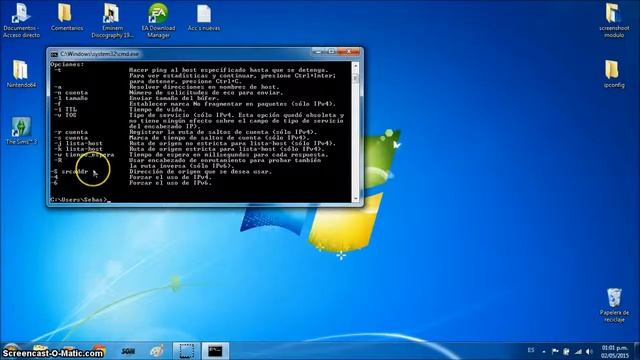Show hidden tray icons arrow
The width and height of the screenshot is (640, 360).
(x=544, y=351)
